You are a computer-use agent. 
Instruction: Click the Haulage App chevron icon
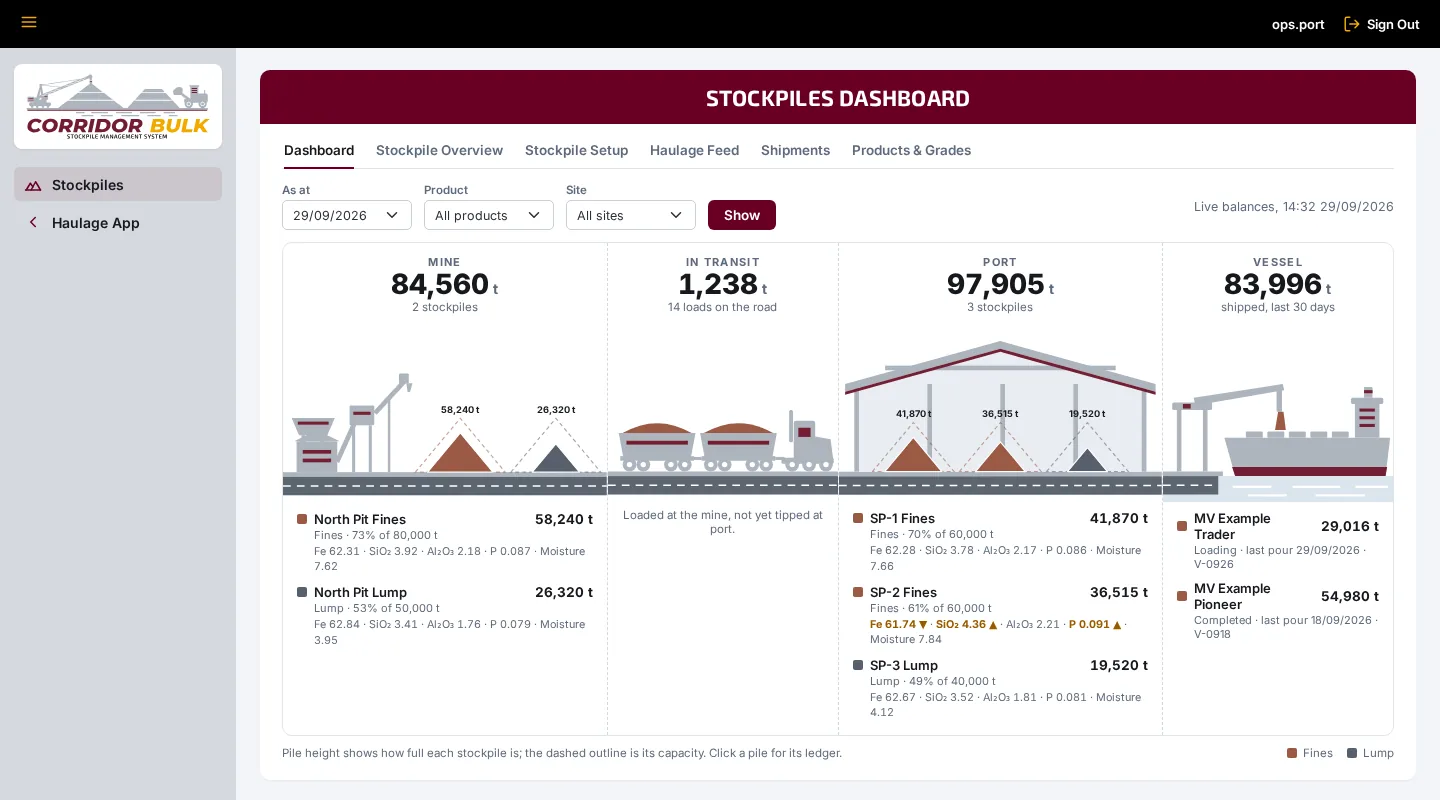[x=33, y=223]
